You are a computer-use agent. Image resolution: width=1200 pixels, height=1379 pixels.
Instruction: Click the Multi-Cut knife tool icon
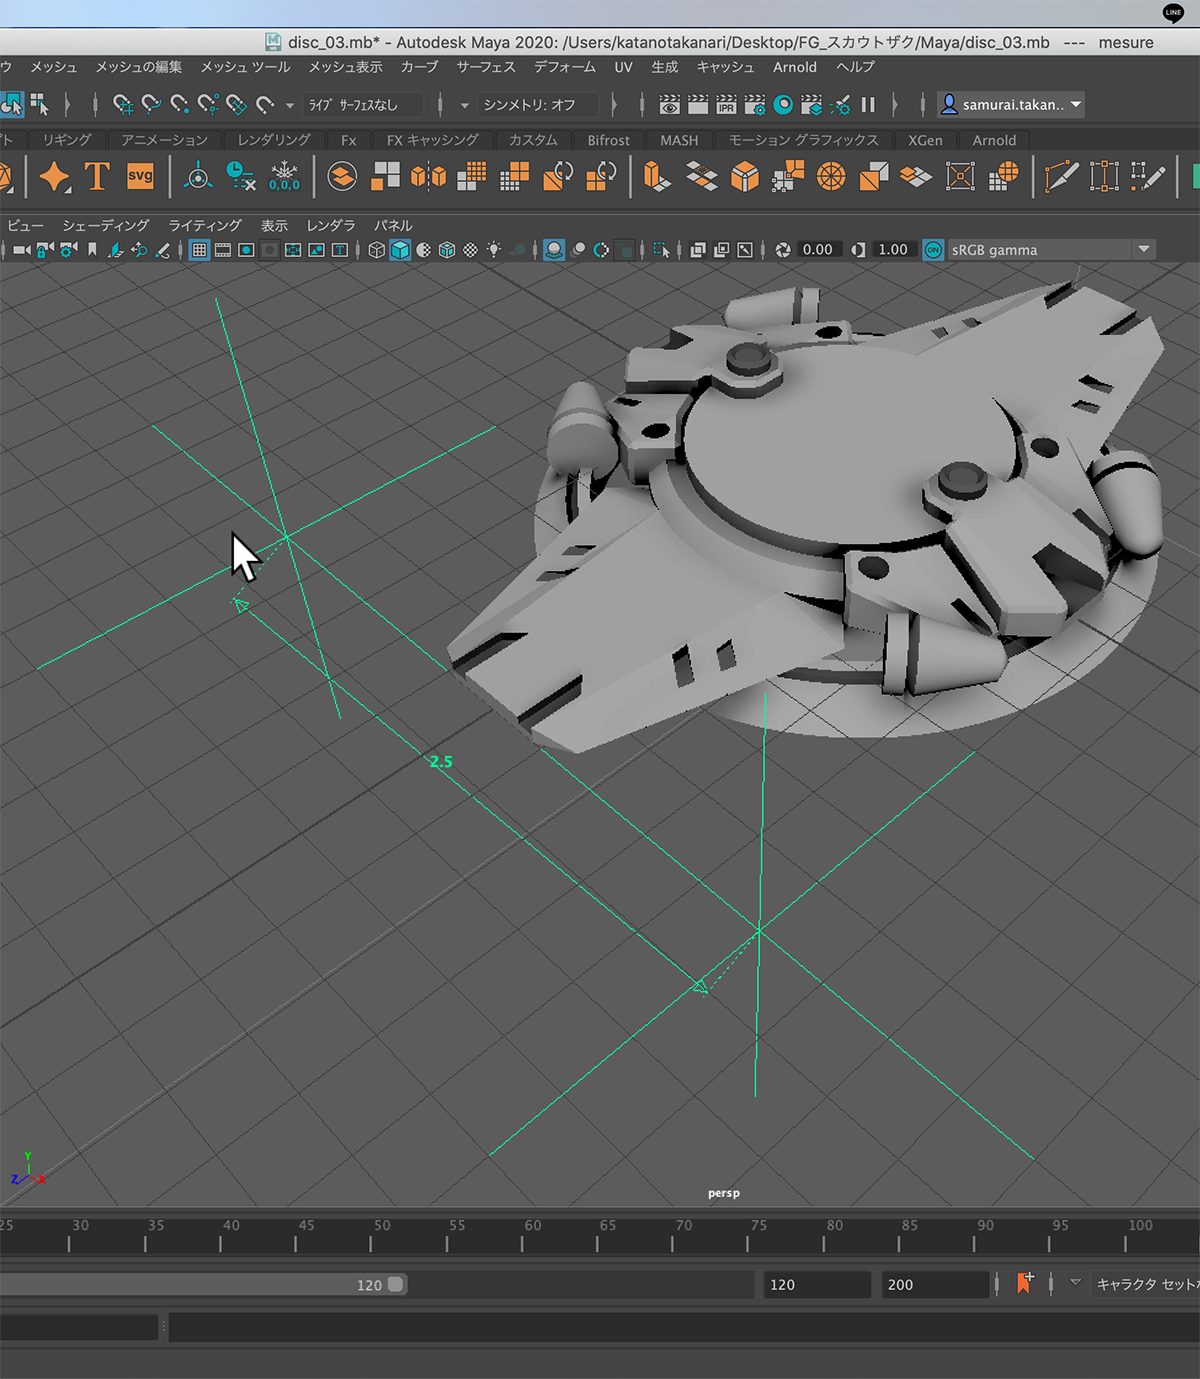(x=1061, y=177)
